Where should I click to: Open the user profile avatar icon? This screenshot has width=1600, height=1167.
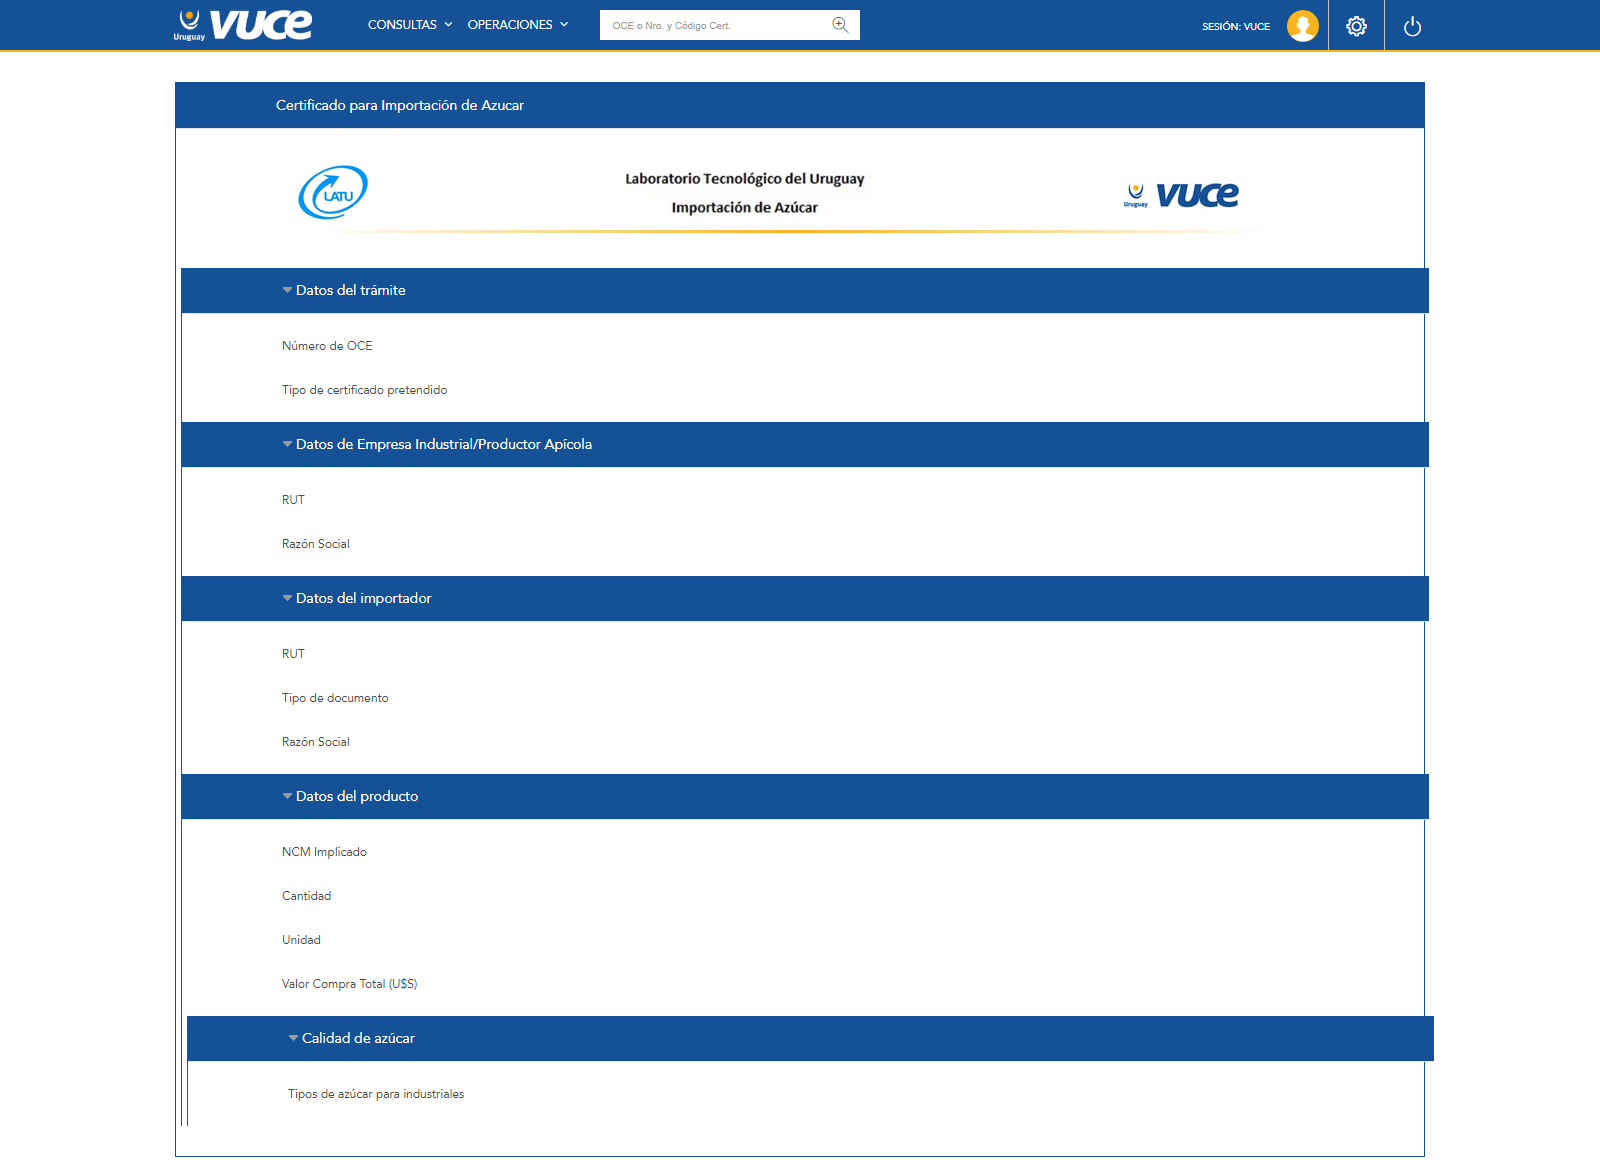coord(1302,26)
